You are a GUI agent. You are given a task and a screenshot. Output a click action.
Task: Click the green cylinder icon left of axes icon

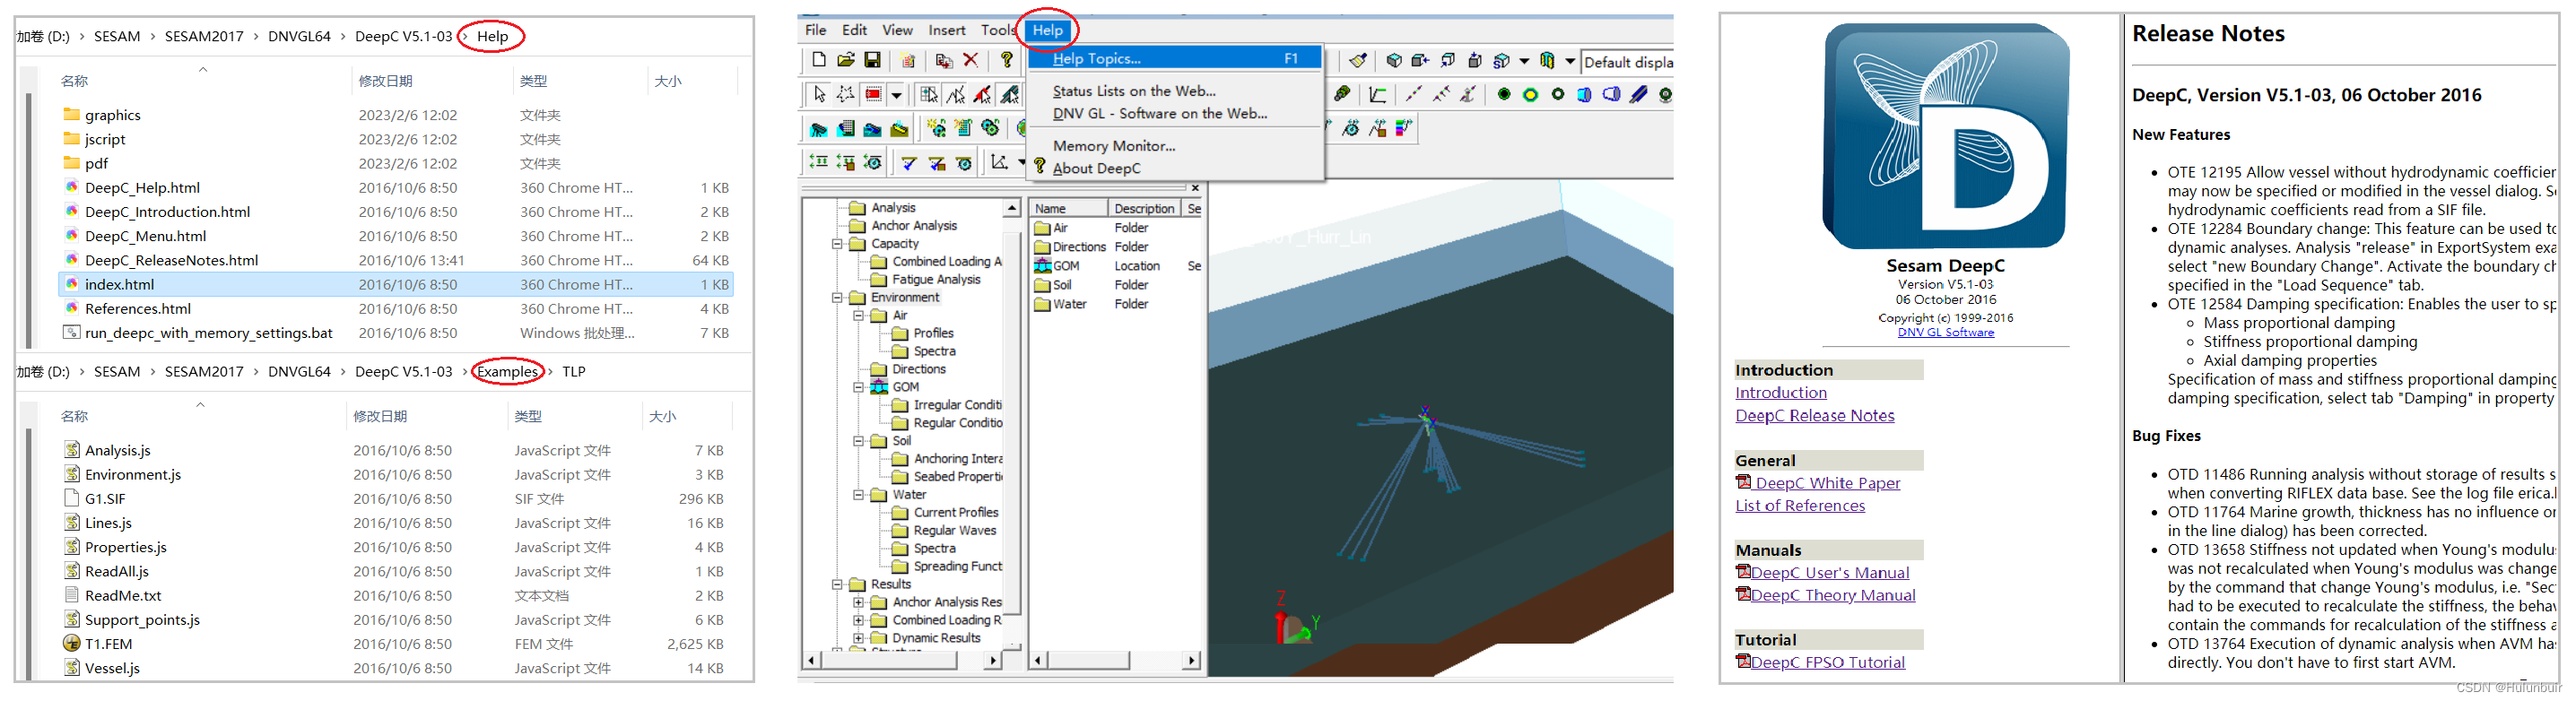coord(1342,95)
